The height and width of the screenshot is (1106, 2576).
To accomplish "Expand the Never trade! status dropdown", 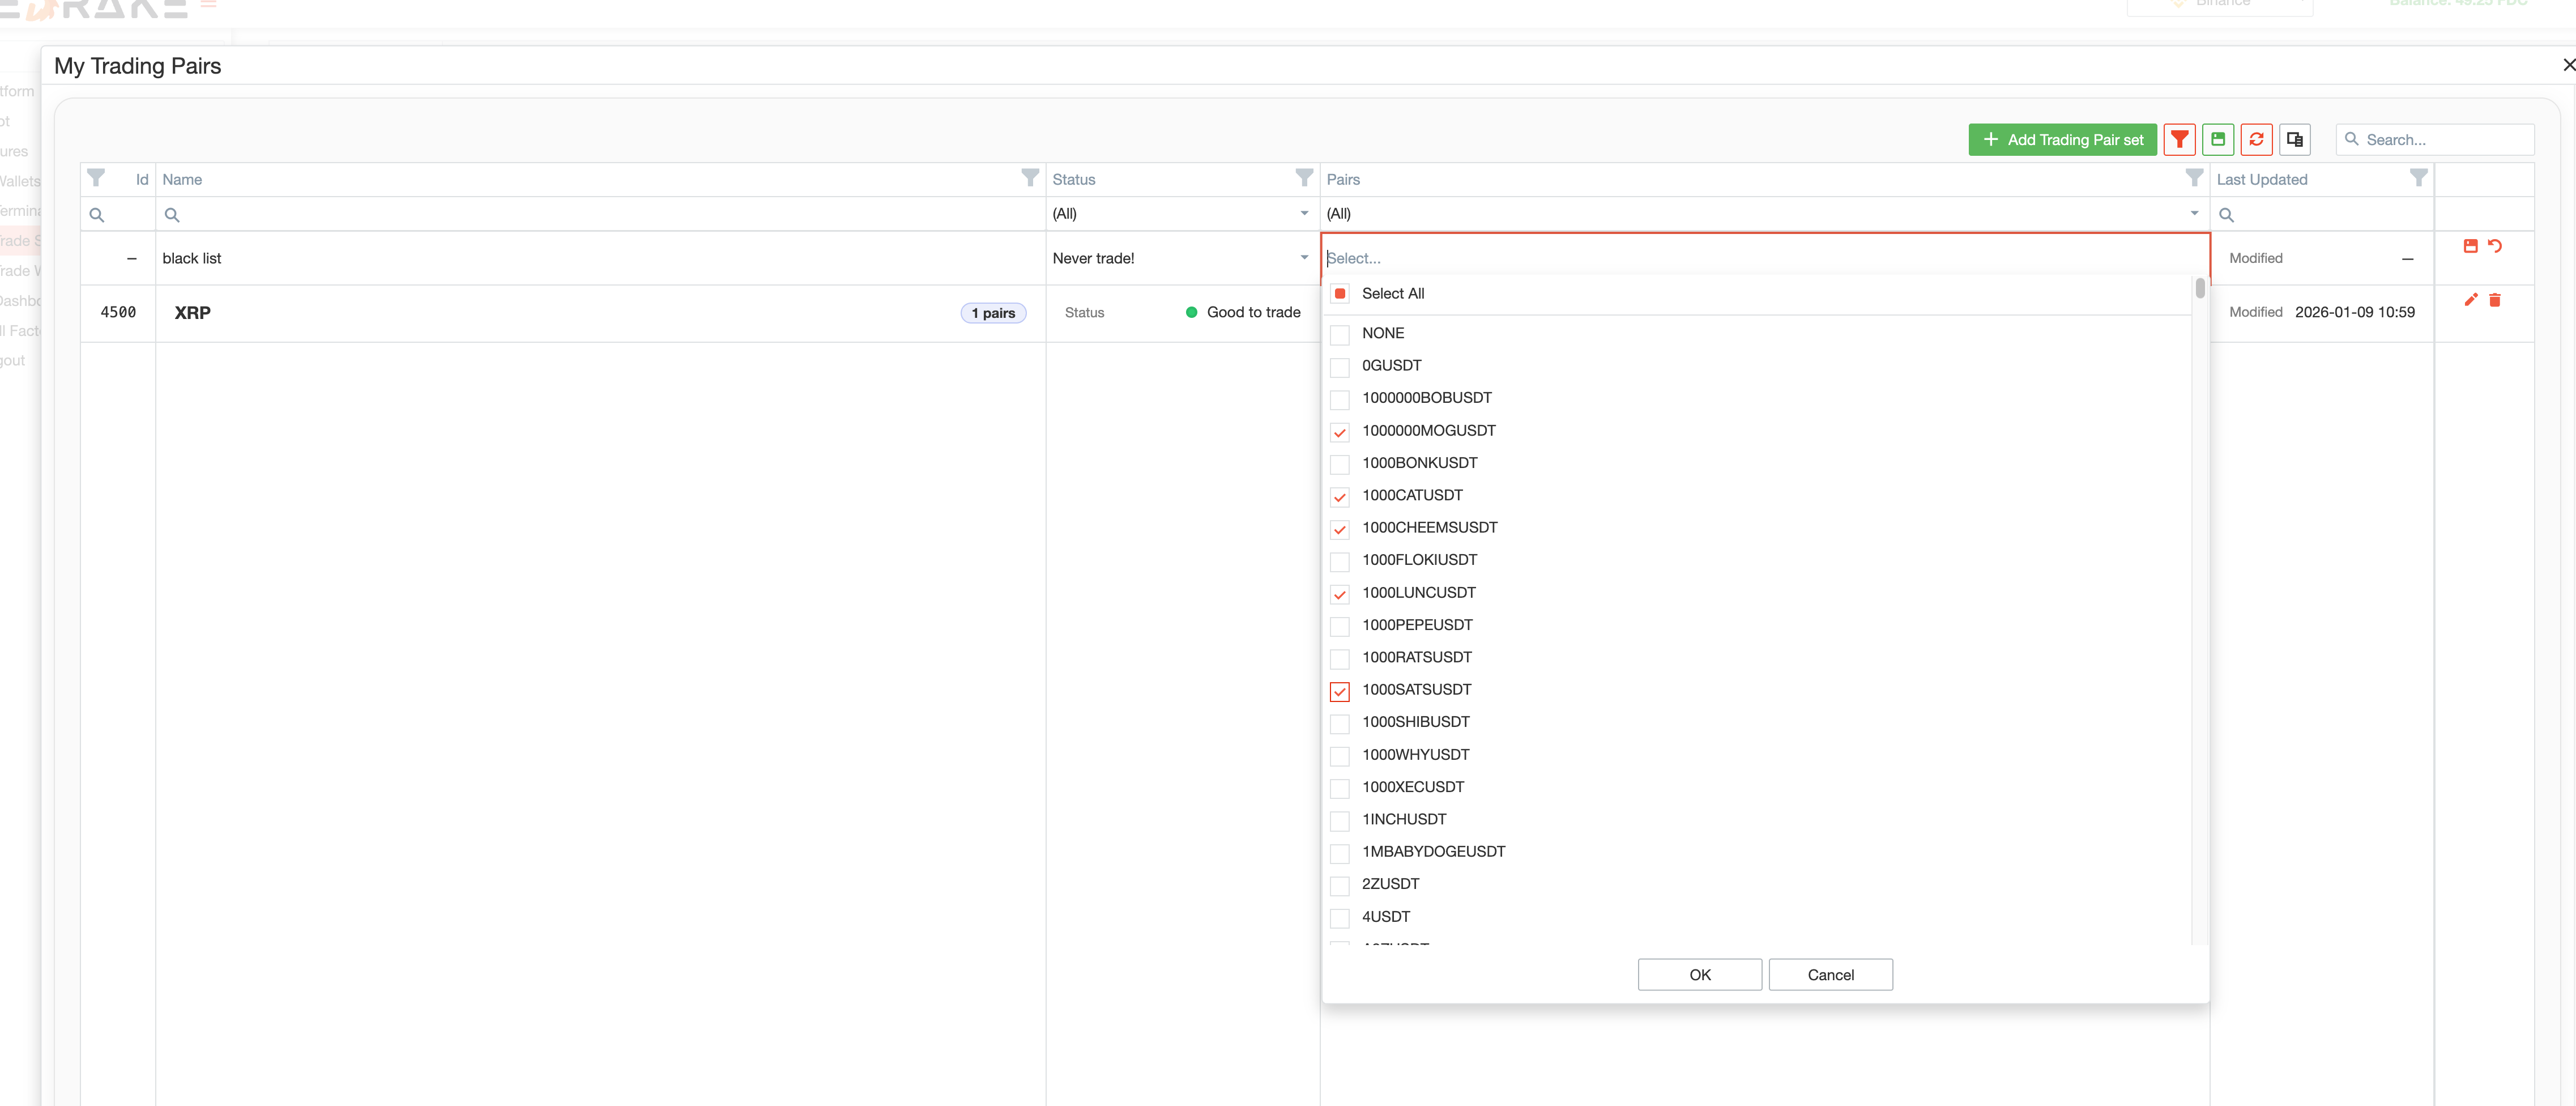I will [1303, 258].
